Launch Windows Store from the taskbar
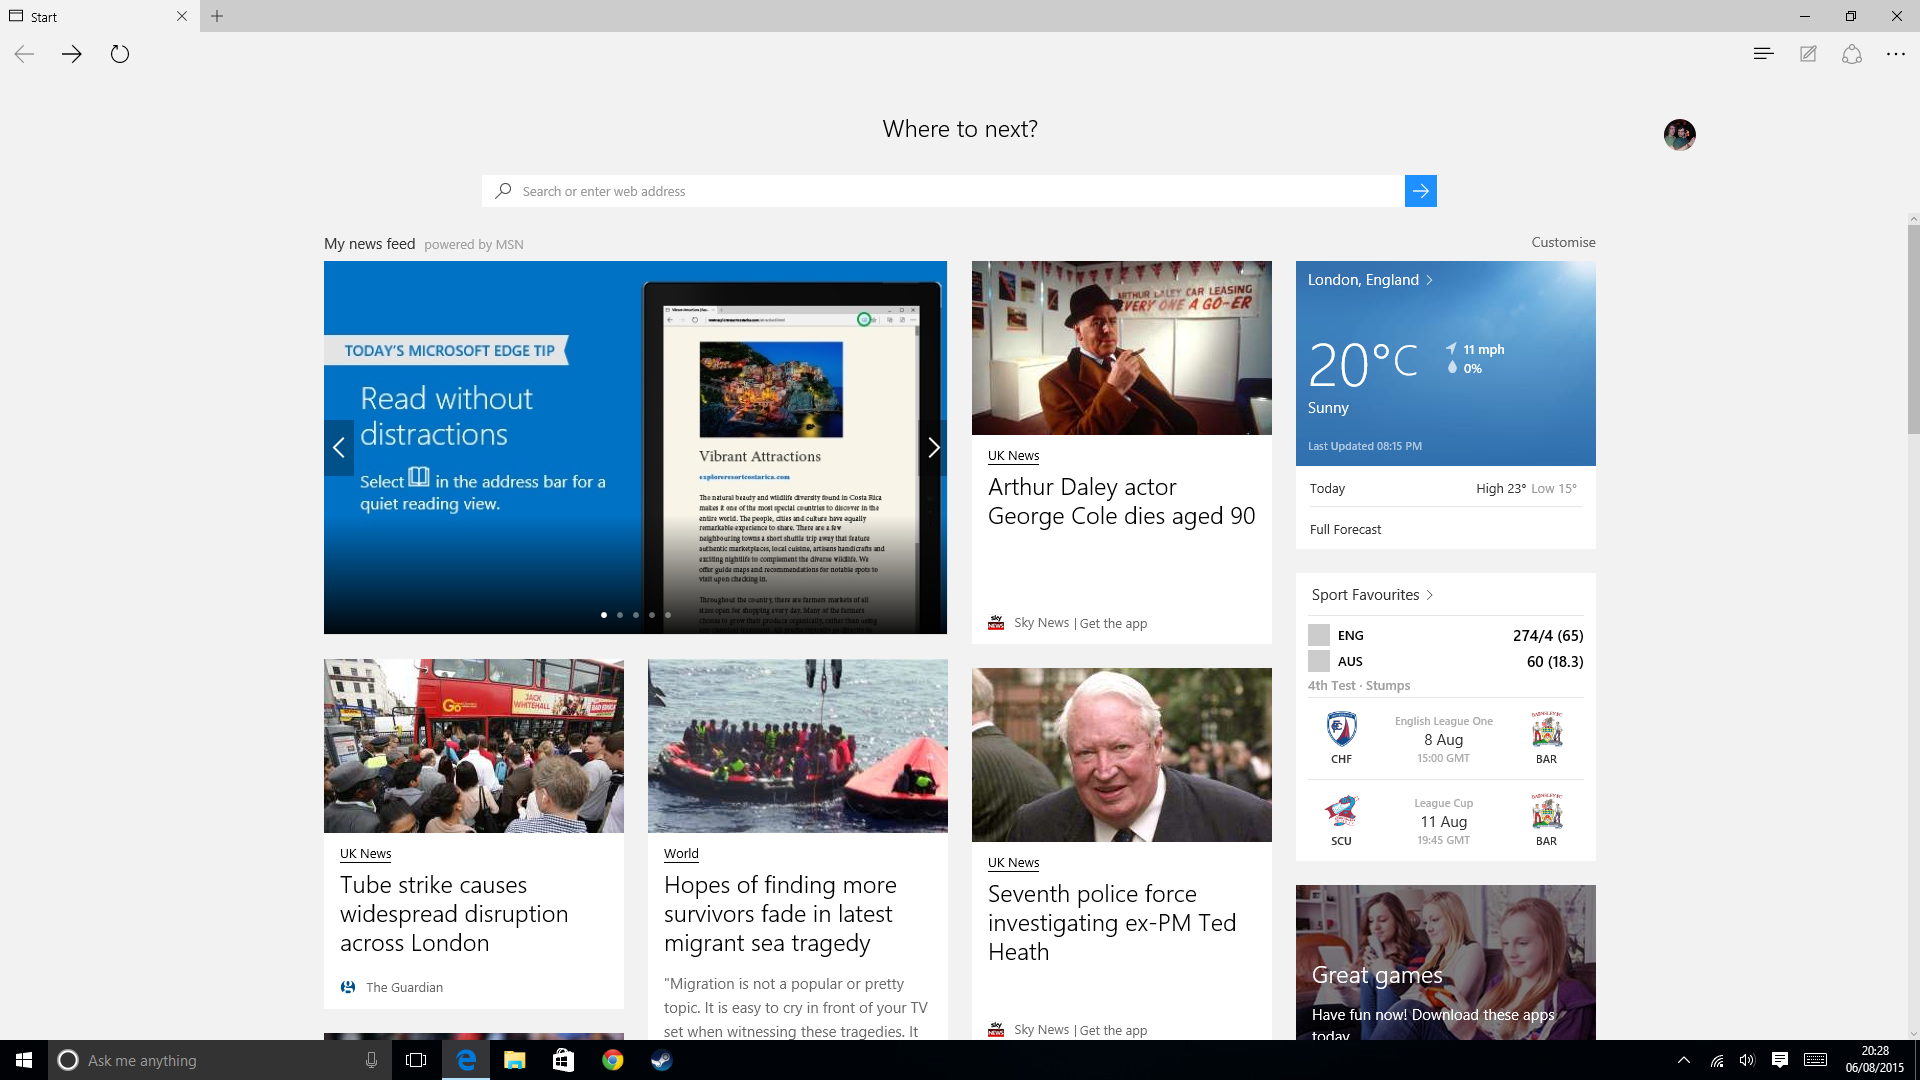The height and width of the screenshot is (1080, 1920). pos(563,1060)
